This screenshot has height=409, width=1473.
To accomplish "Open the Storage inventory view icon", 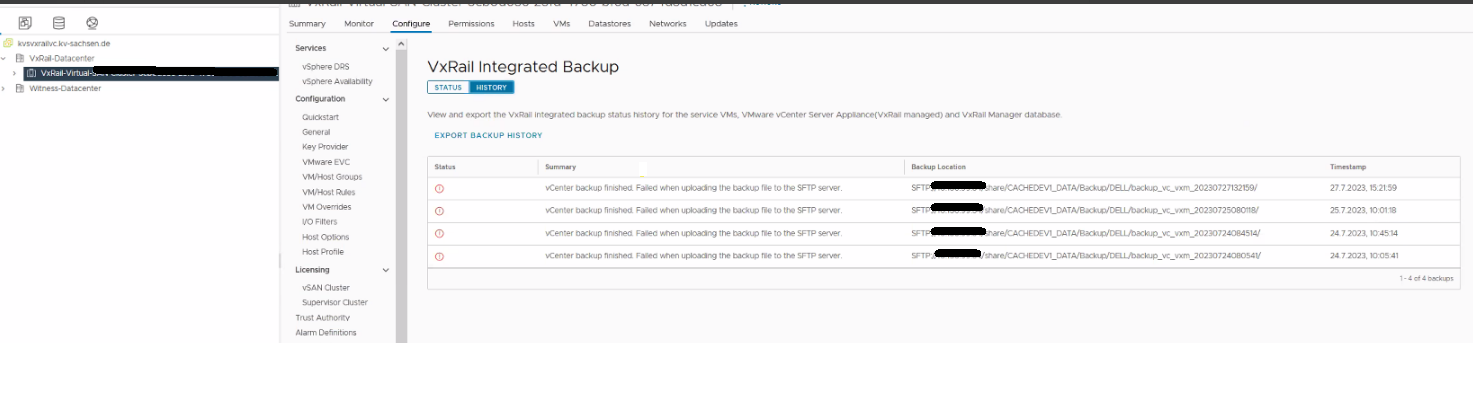I will tap(59, 23).
